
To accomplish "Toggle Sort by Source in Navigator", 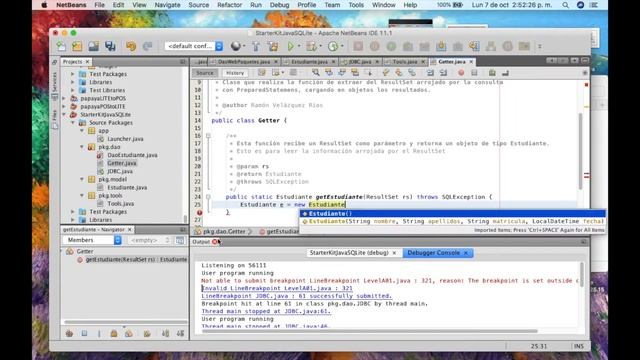I will 180,333.
